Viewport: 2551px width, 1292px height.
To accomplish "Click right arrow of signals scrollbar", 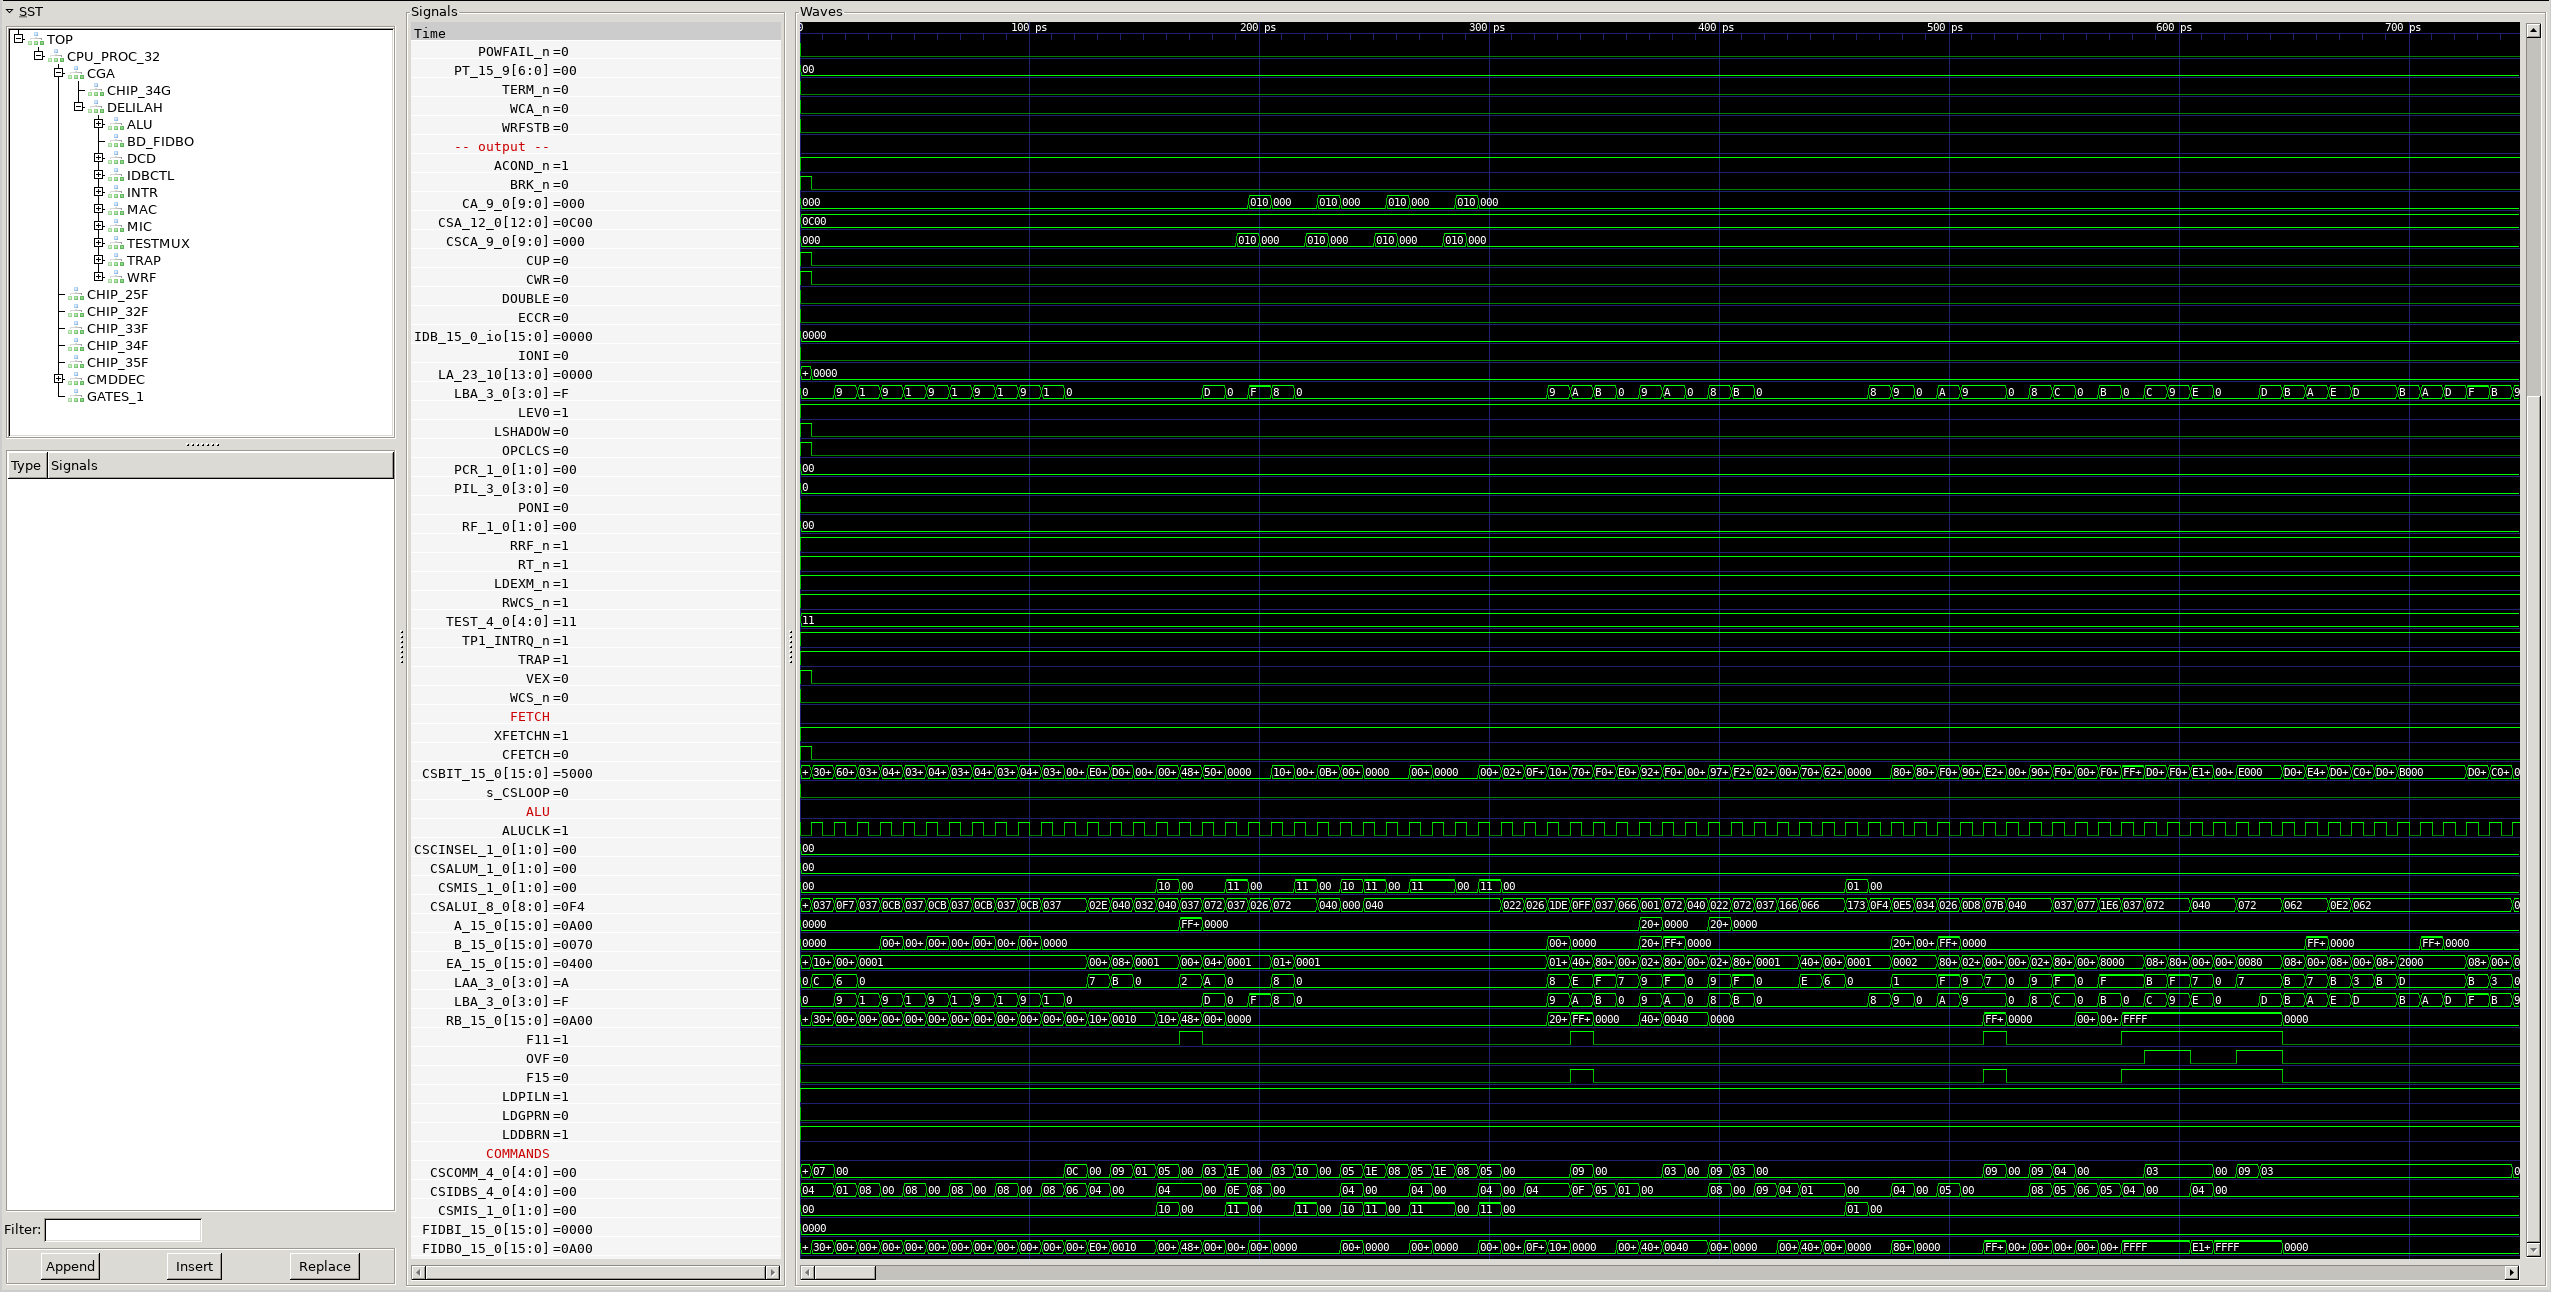I will [772, 1273].
